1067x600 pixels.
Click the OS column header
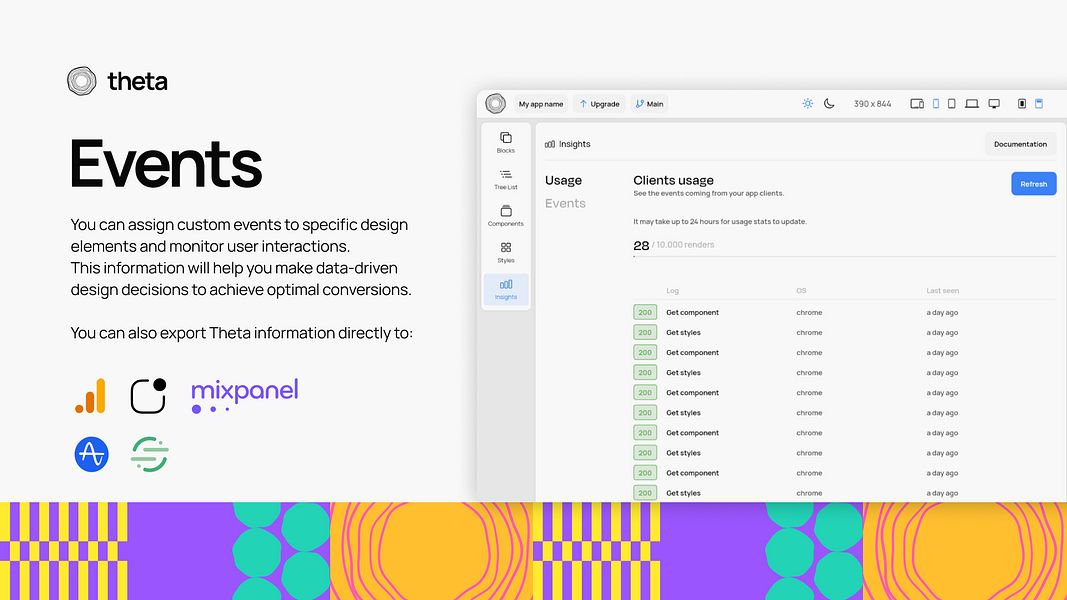tap(801, 290)
